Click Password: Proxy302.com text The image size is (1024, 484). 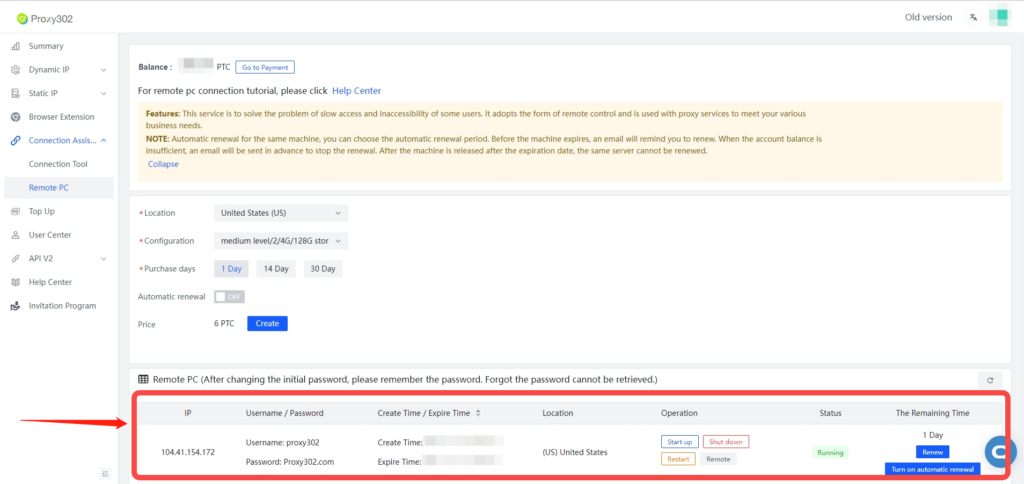click(290, 461)
